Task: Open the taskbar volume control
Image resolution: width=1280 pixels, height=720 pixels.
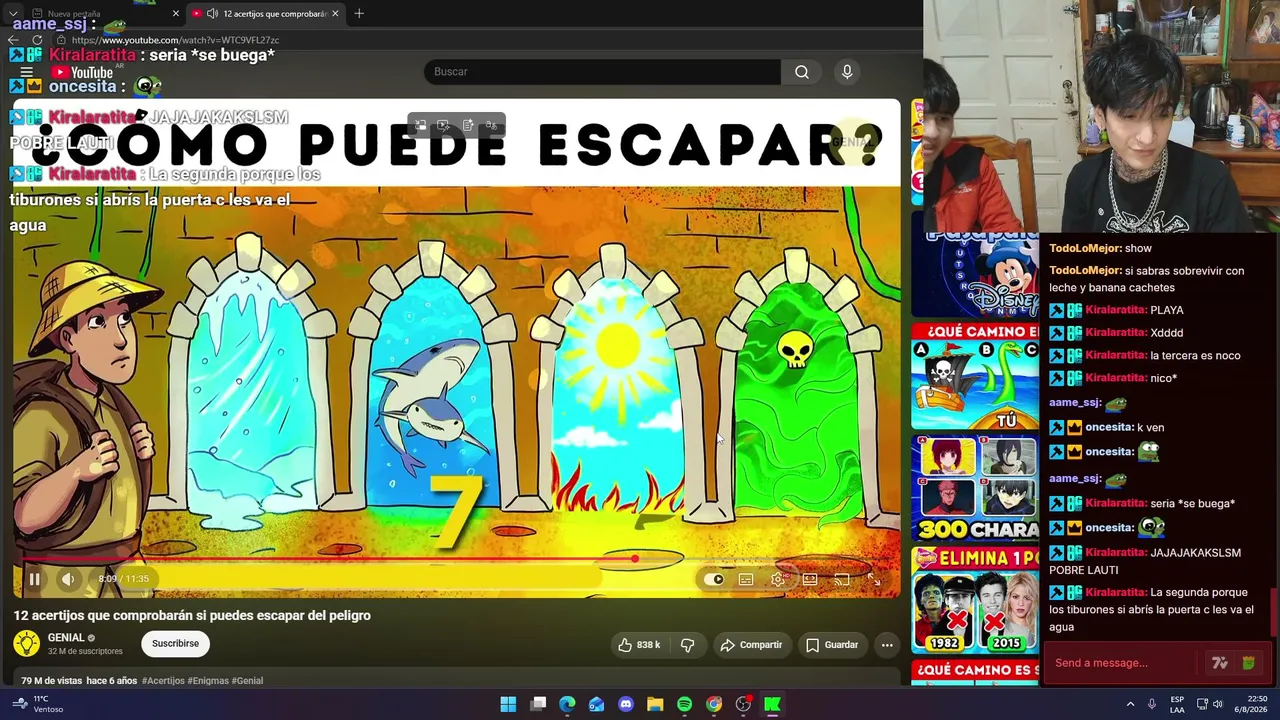Action: tap(1218, 705)
